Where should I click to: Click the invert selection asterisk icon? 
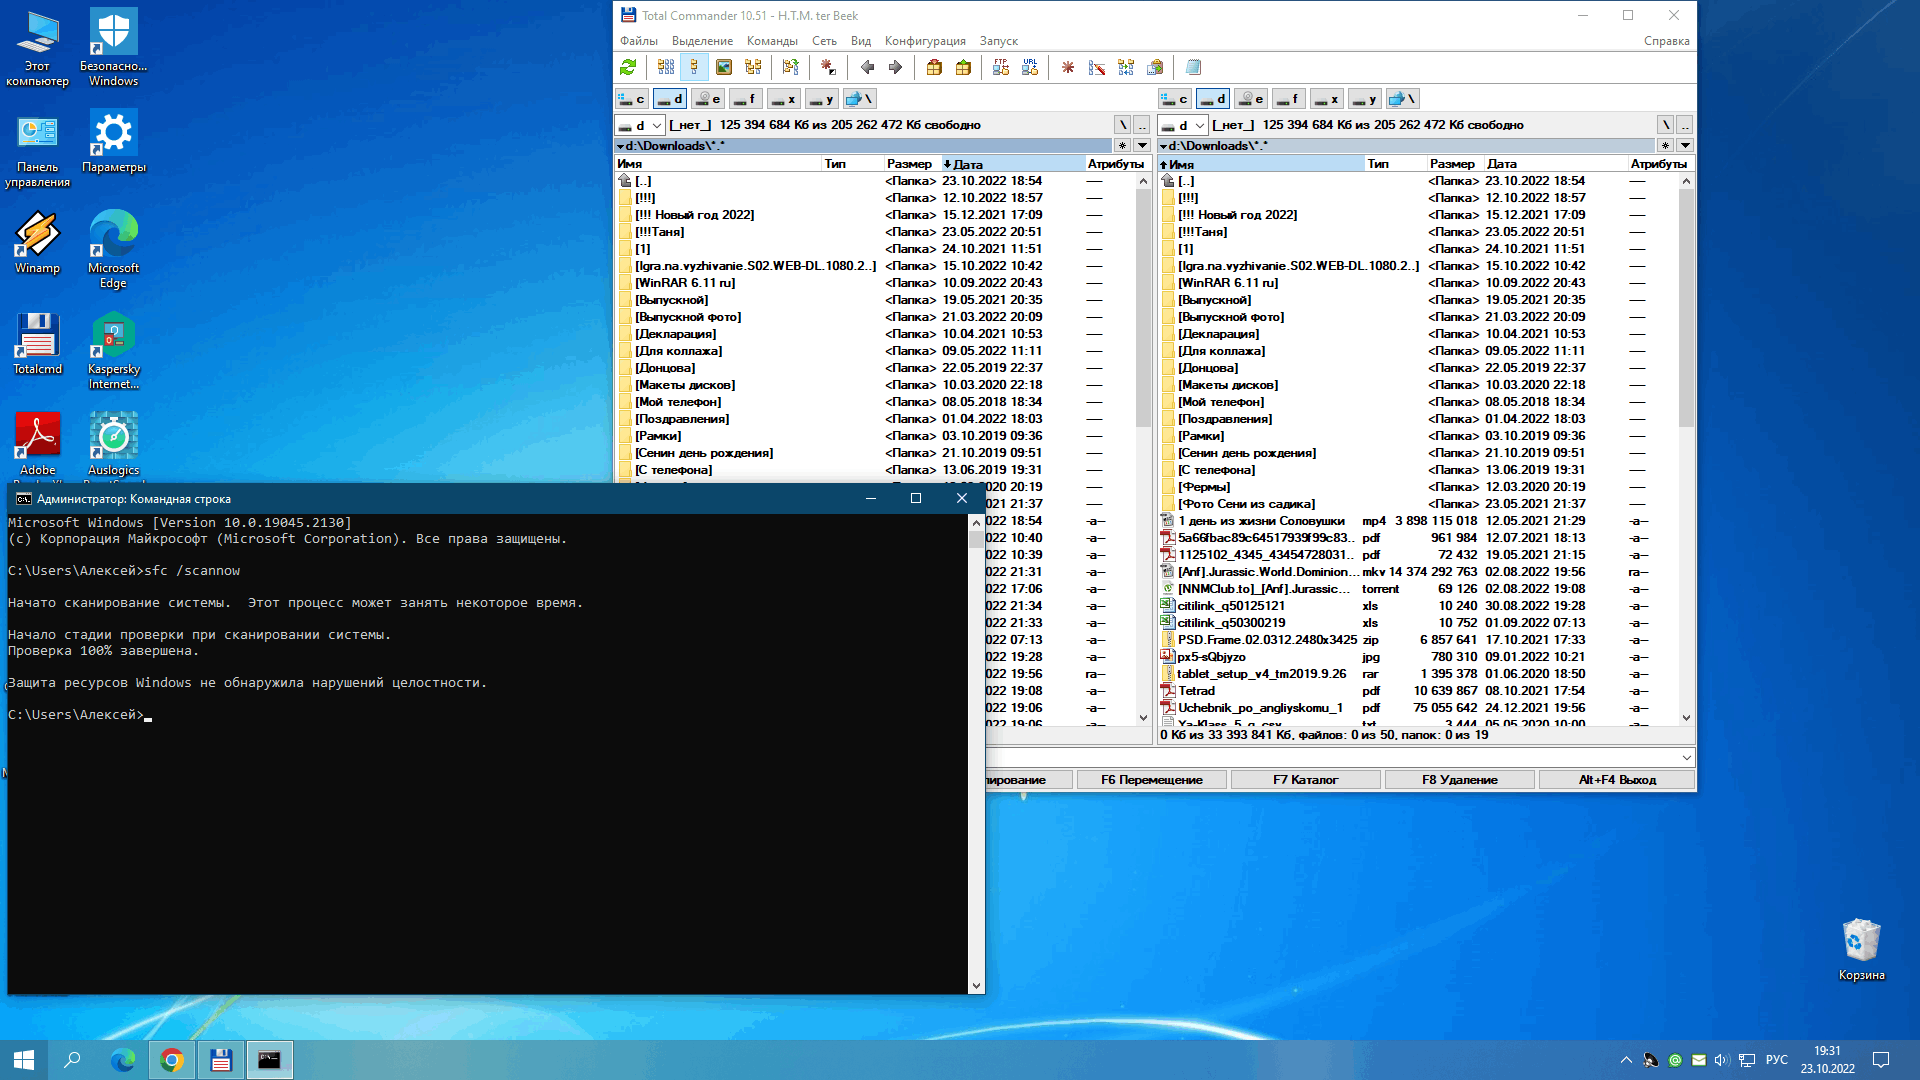[x=828, y=67]
